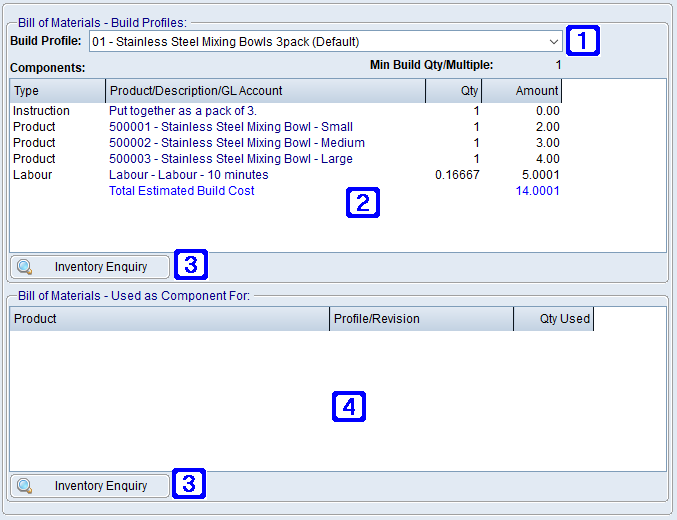
Task: Click magnifier icon on lower Inventory Enquiry button
Action: (25, 486)
